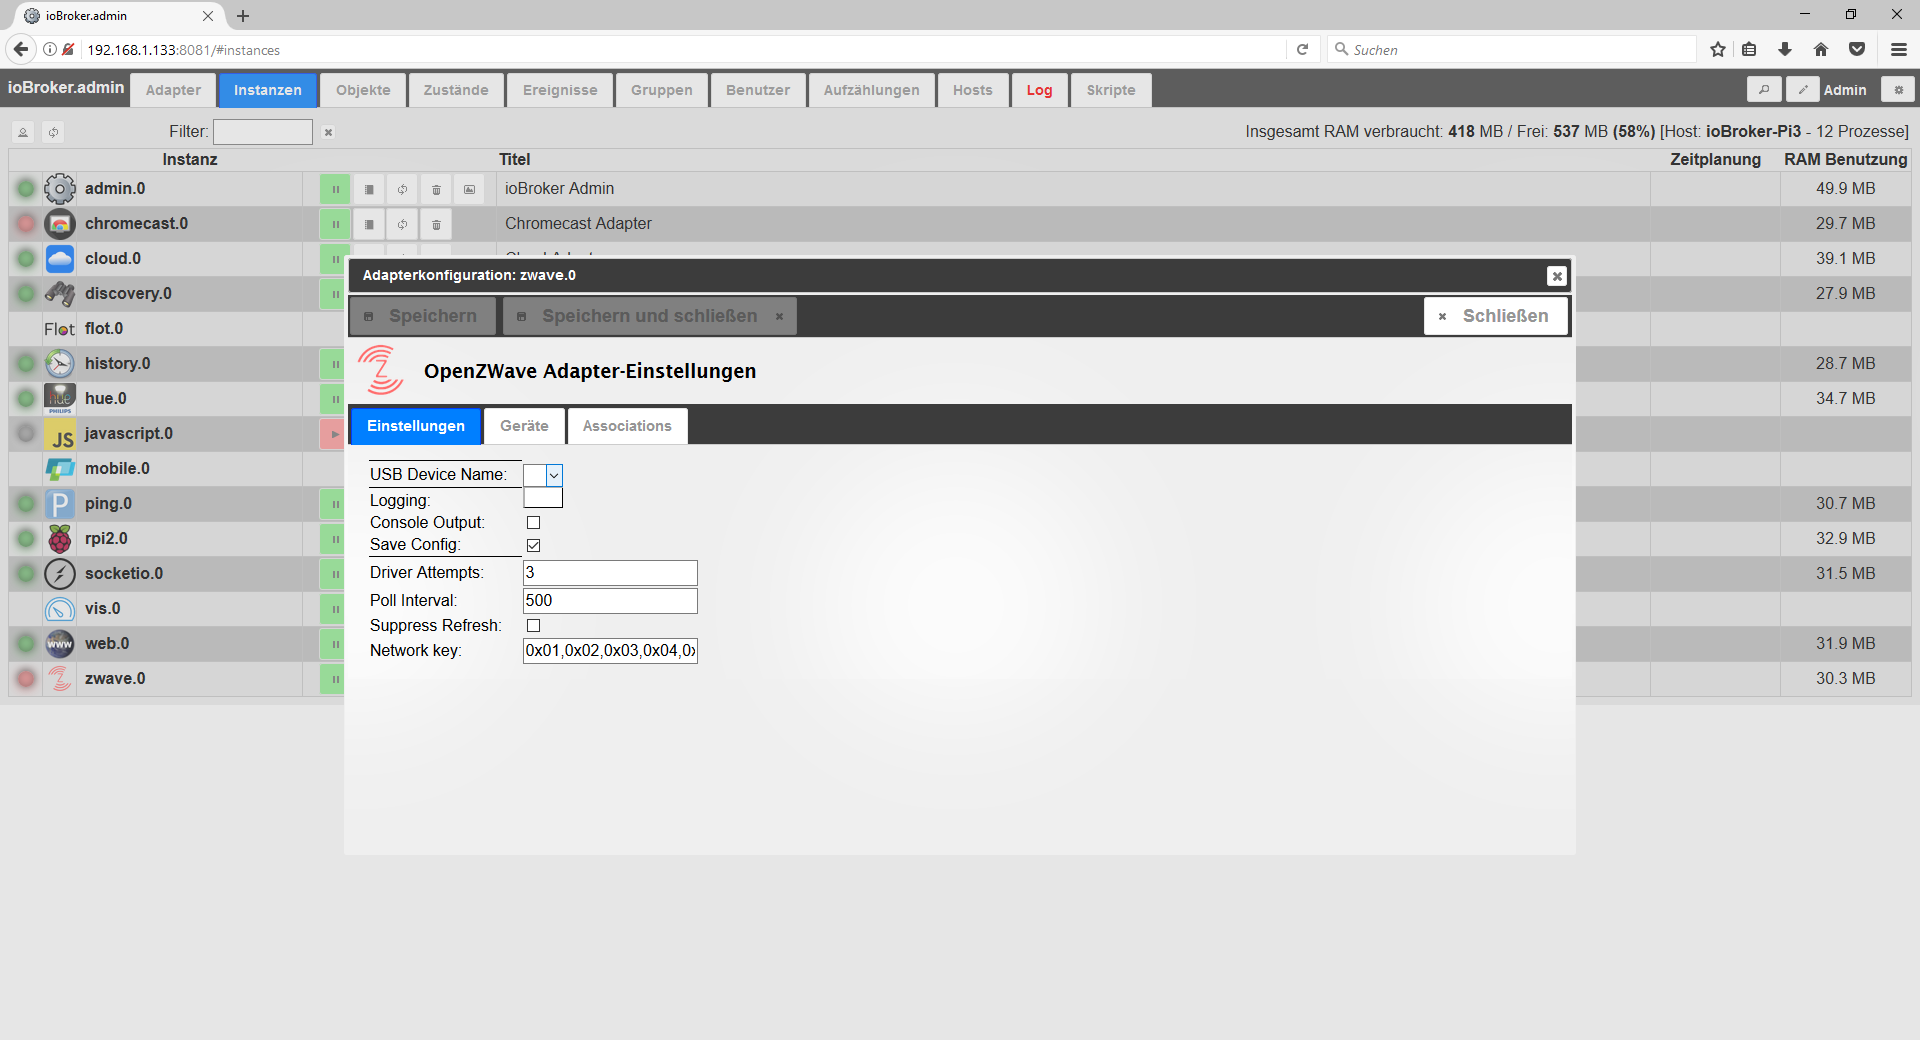Open system settings gear in the top bar
1920x1040 pixels.
tap(1898, 89)
